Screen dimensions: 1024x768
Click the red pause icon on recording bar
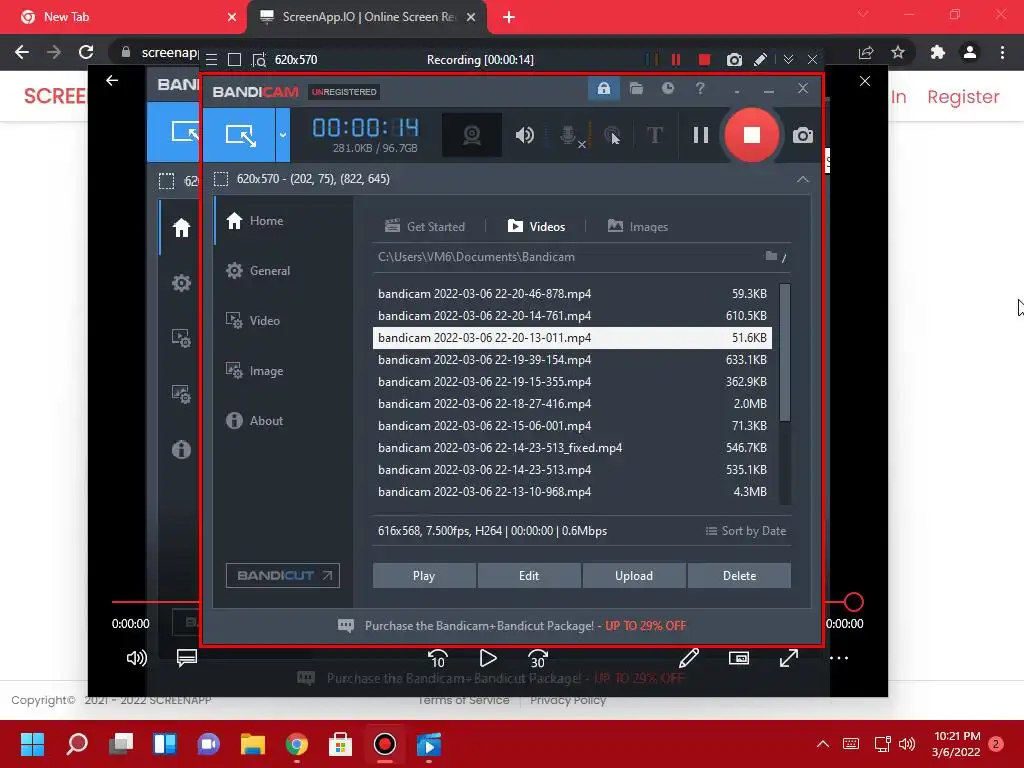click(x=676, y=60)
